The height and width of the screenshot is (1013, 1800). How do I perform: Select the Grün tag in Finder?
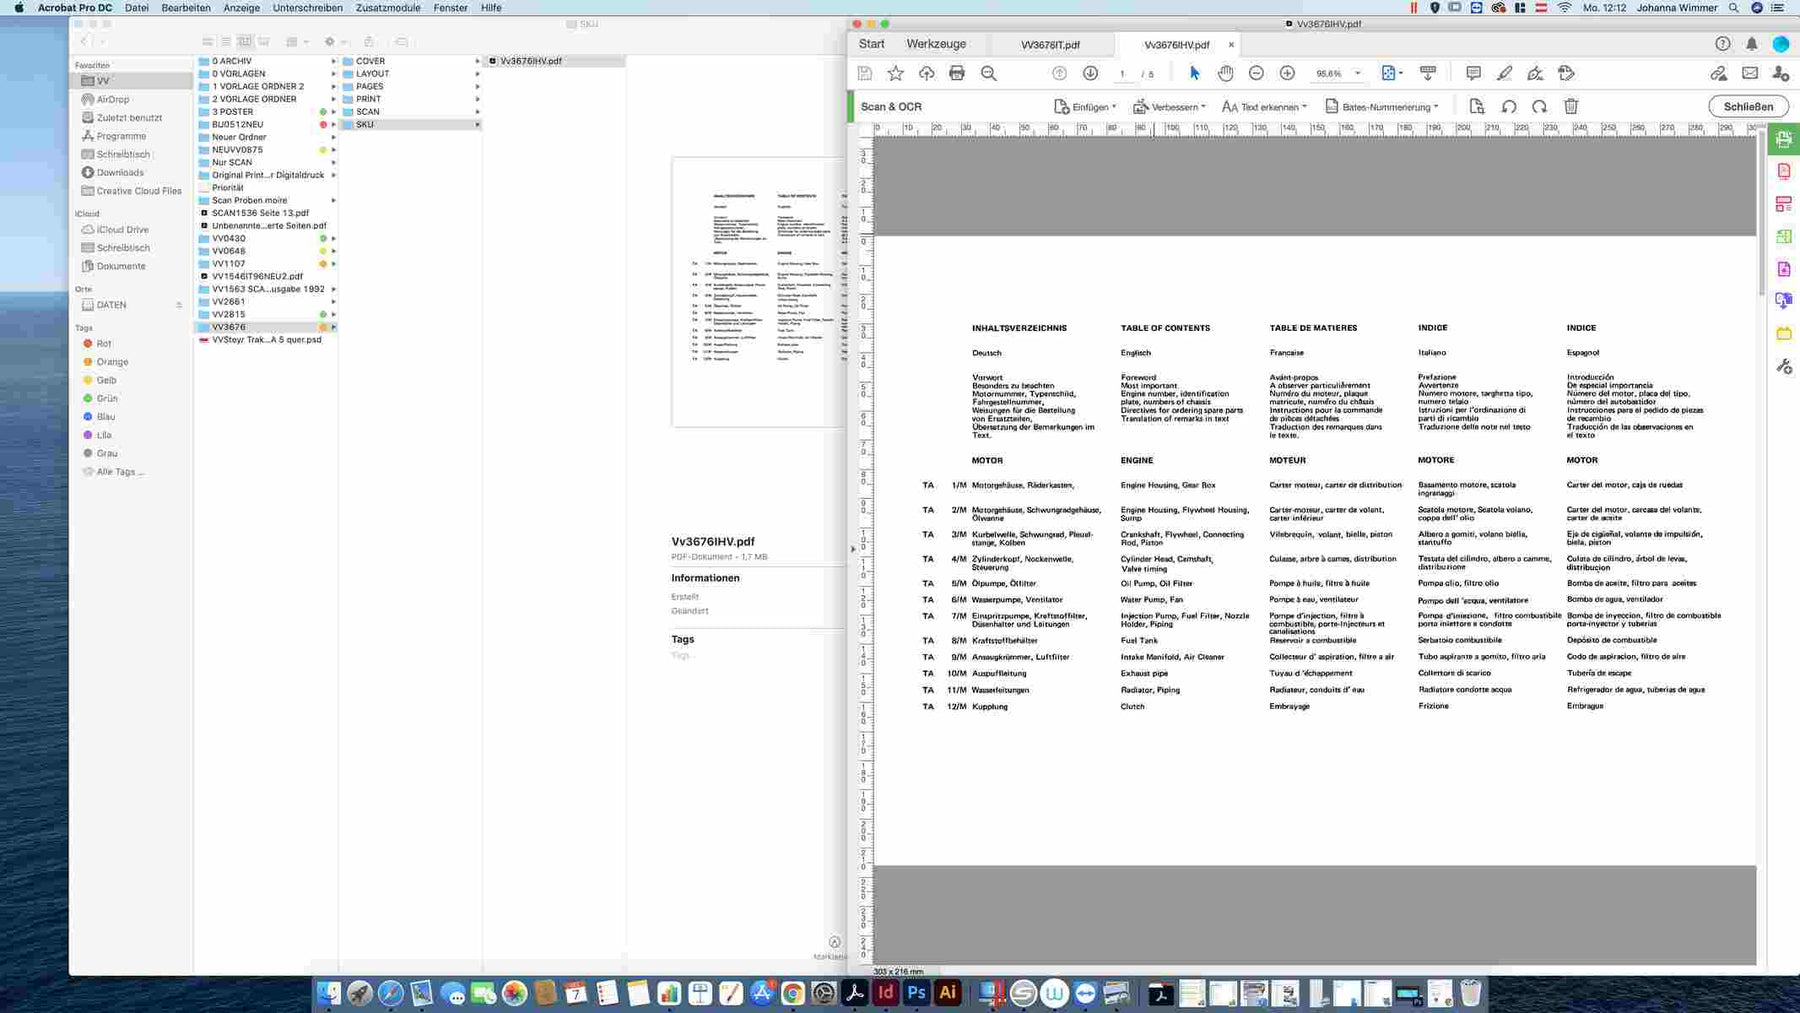107,399
